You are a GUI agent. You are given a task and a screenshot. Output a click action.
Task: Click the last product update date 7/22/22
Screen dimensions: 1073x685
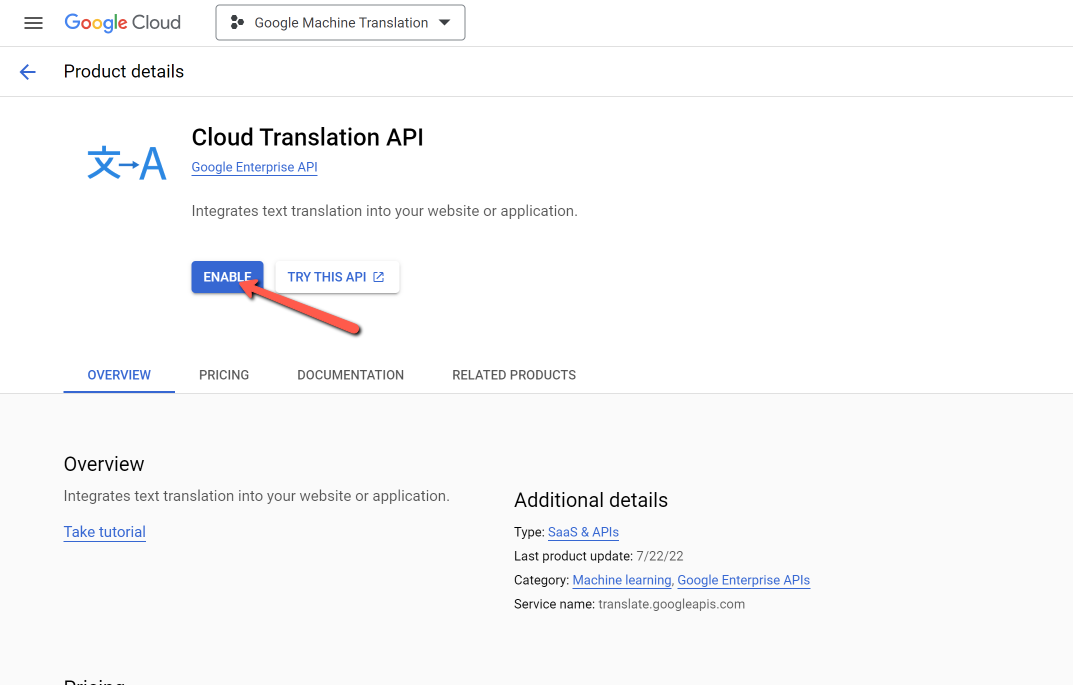pyautogui.click(x=660, y=556)
